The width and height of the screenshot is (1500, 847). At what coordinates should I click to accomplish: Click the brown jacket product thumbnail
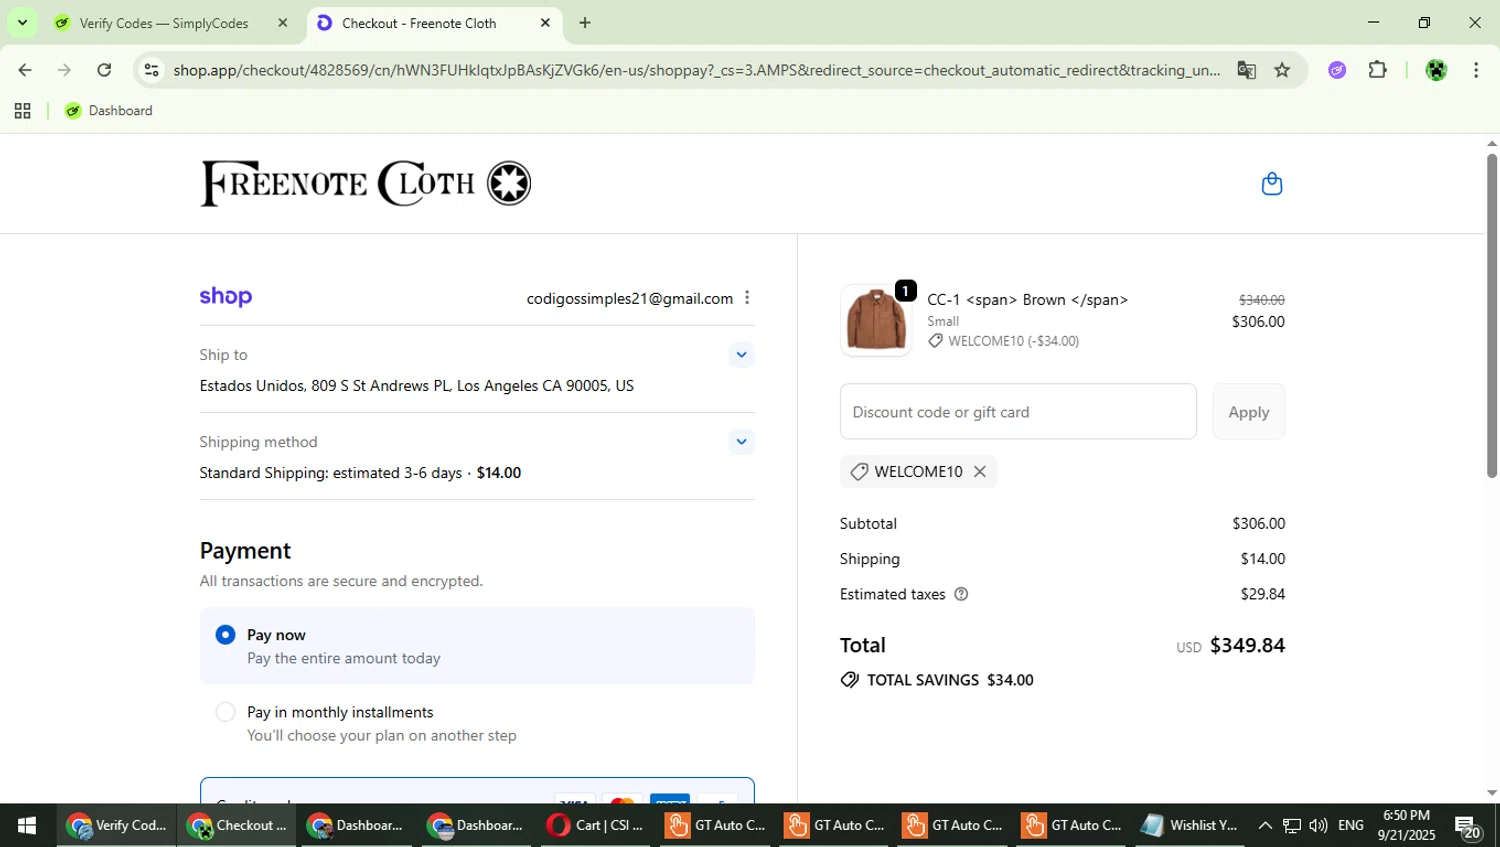click(x=876, y=320)
